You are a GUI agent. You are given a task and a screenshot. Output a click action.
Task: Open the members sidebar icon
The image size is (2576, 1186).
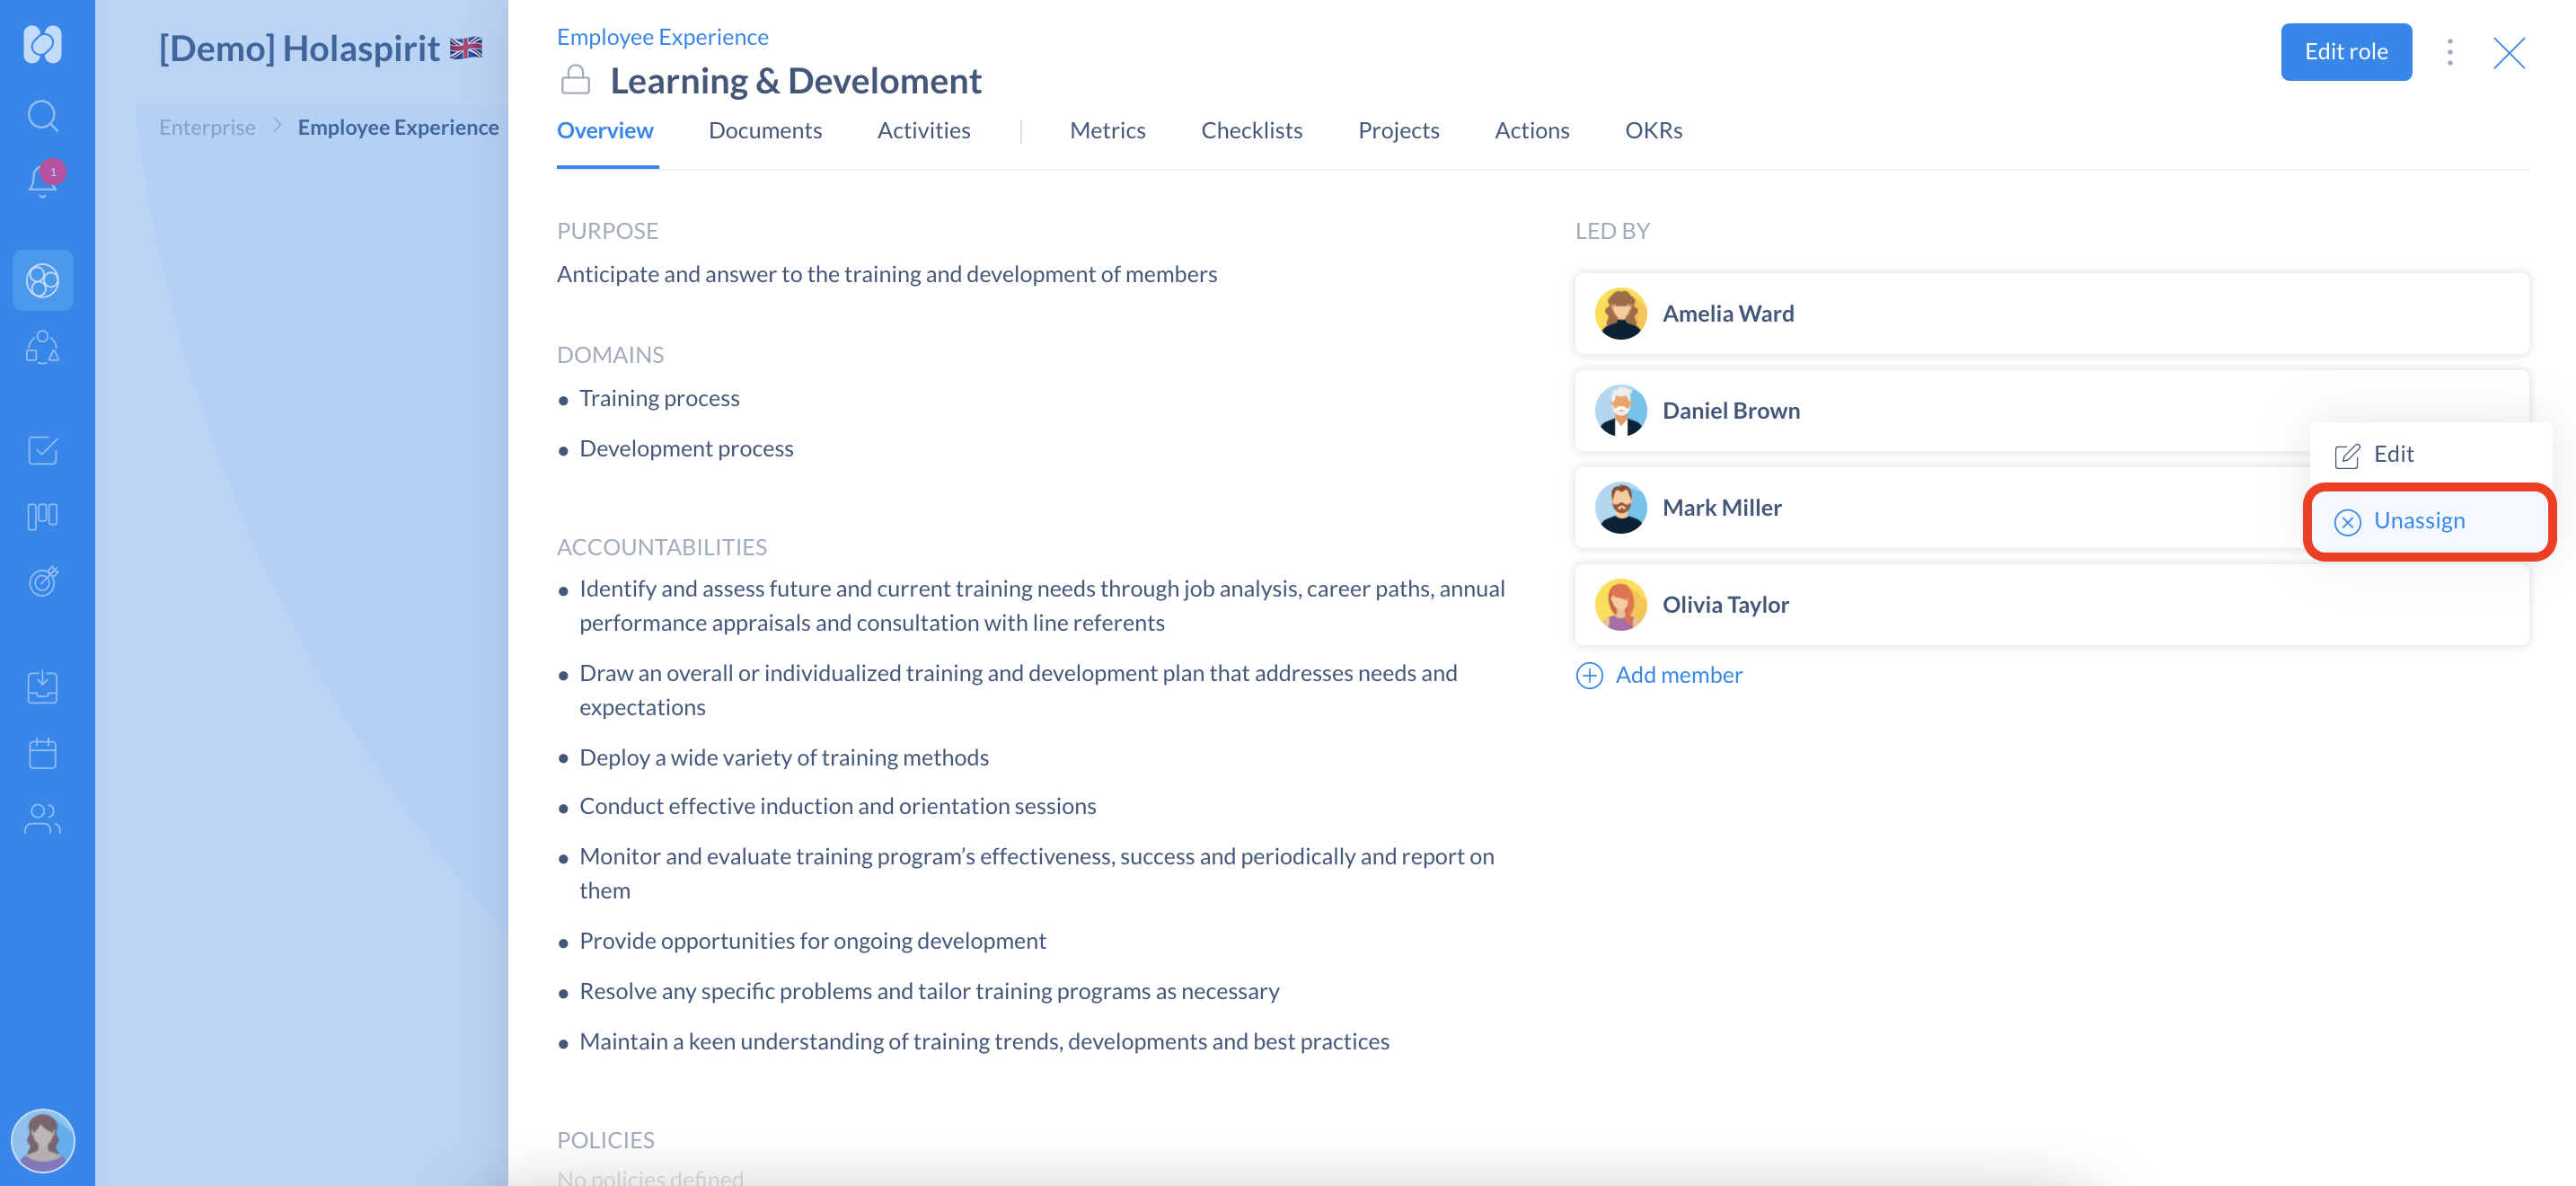coord(43,819)
